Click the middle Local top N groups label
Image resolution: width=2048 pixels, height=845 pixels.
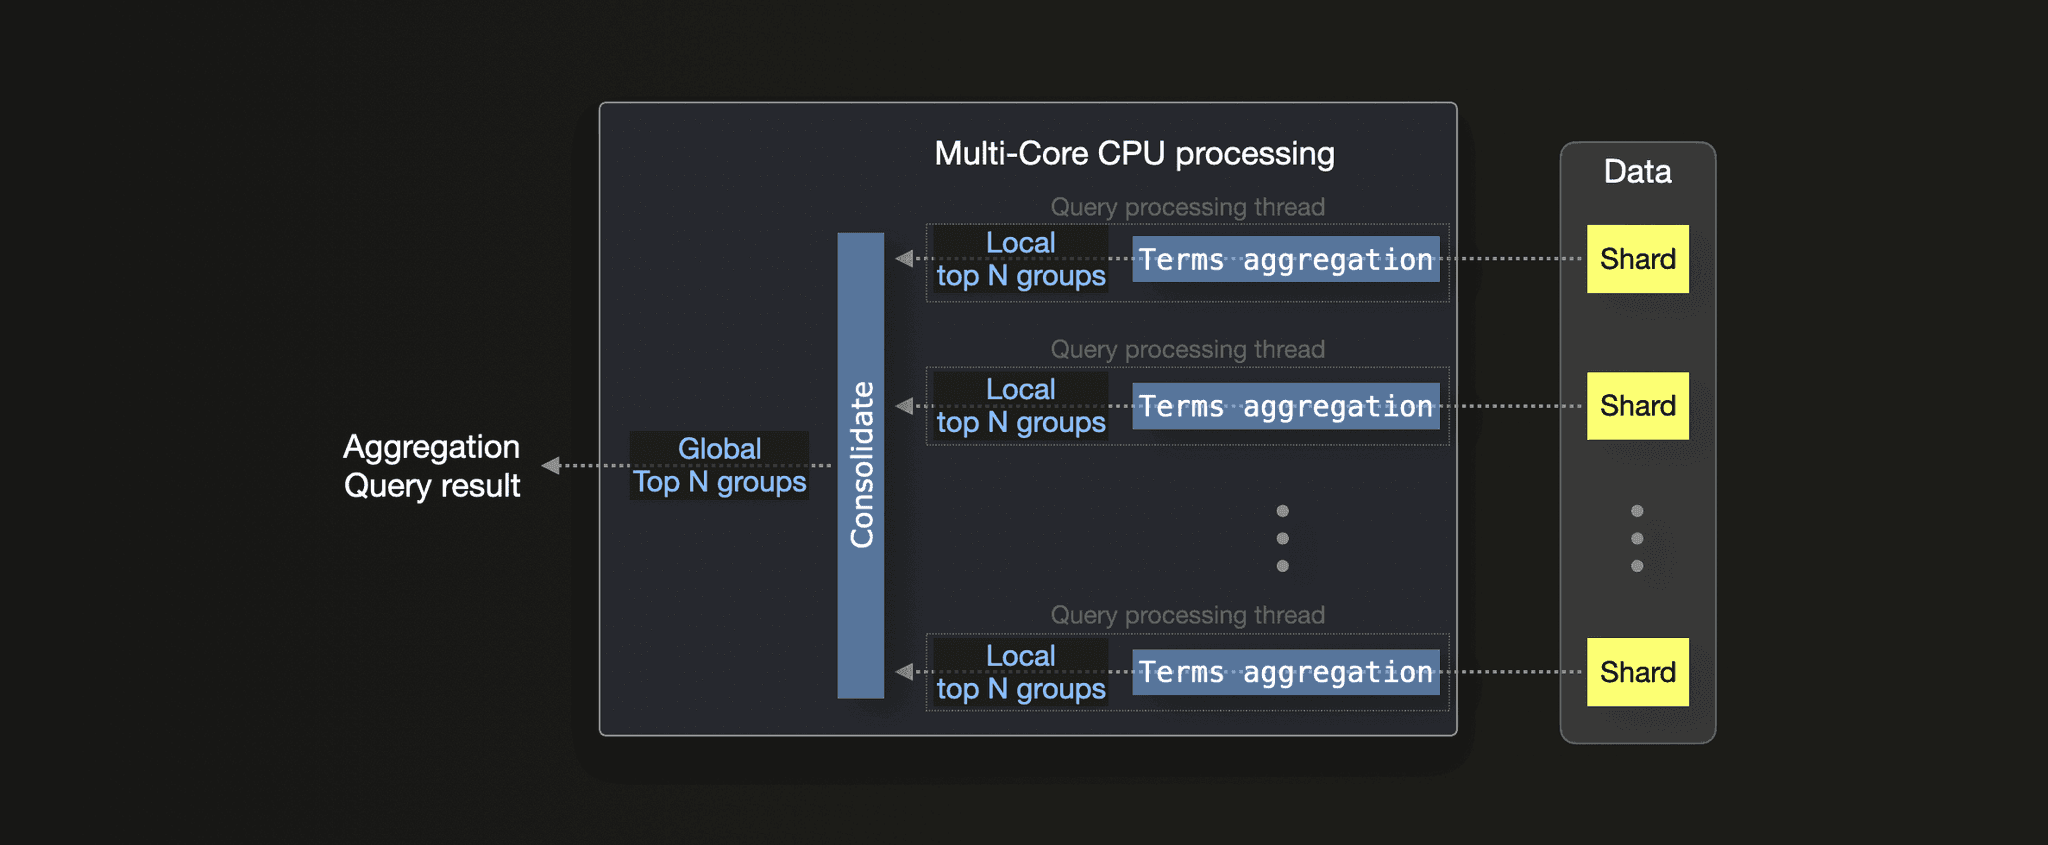point(1020,406)
